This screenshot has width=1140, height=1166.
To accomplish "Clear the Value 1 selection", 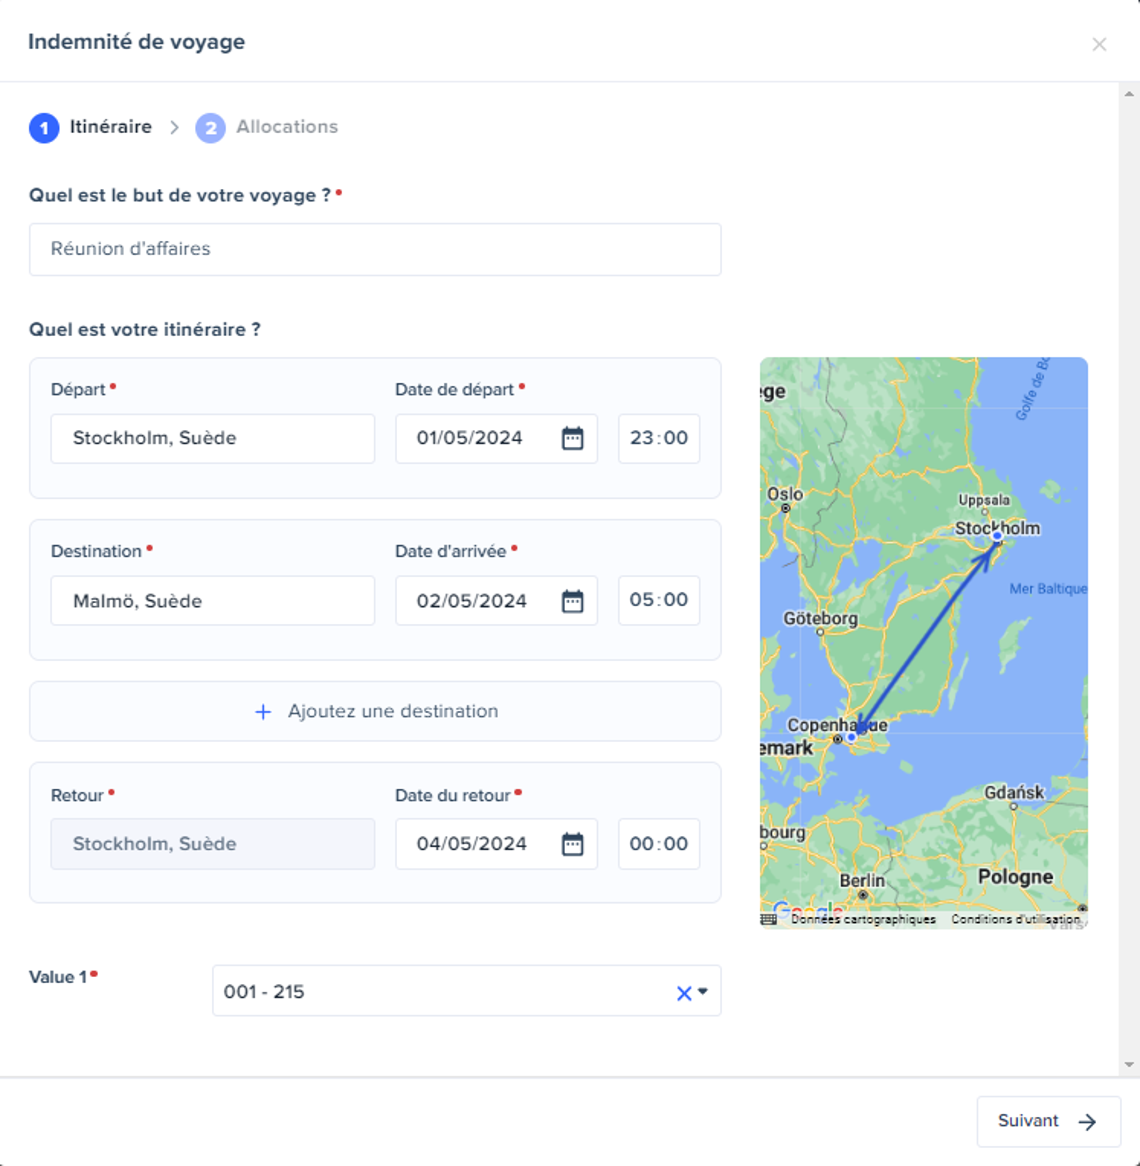I will click(x=684, y=993).
